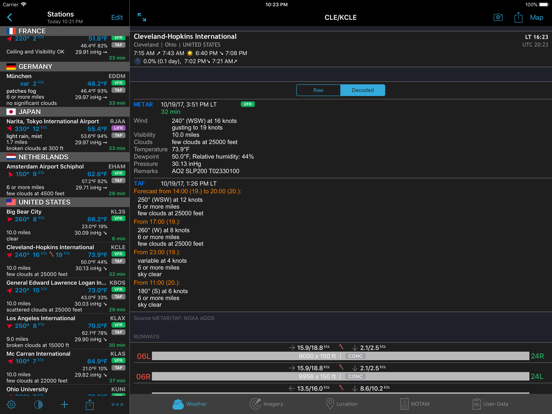Viewport: 552px width, 414px height.
Task: Tap the NETHERLANDS country header
Action: [x=65, y=157]
